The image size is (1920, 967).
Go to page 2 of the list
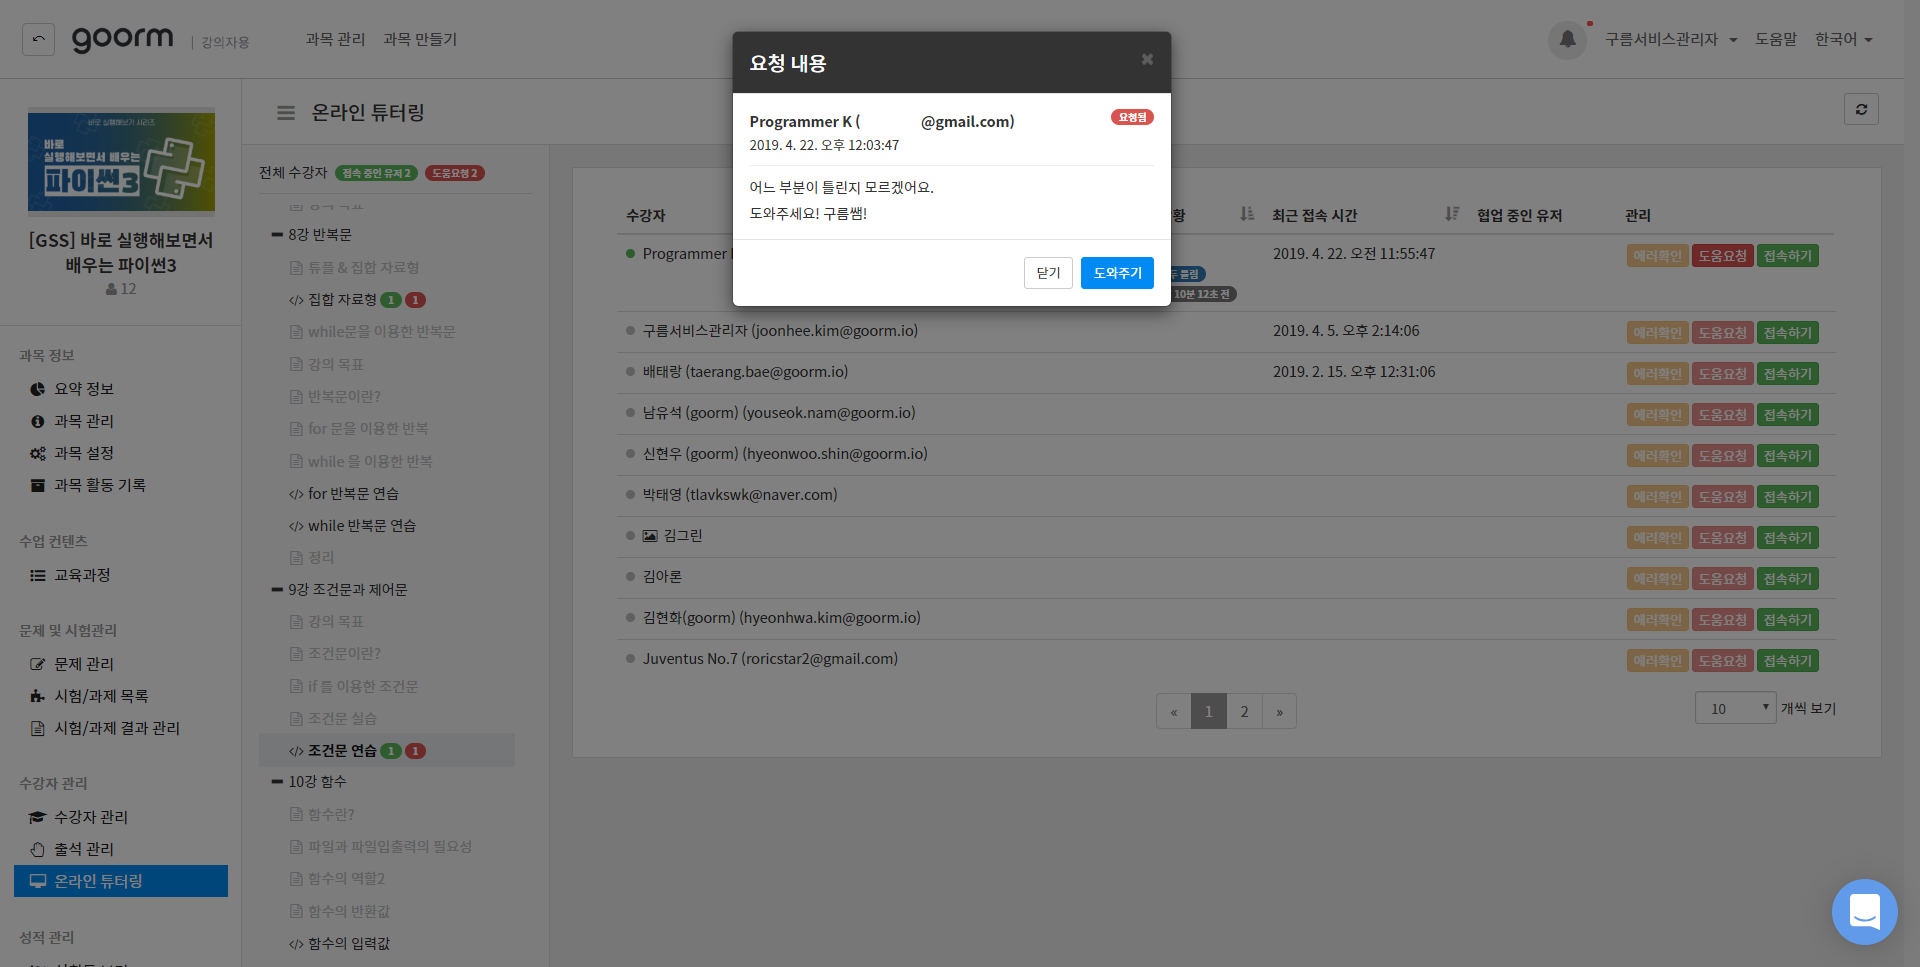[1244, 711]
